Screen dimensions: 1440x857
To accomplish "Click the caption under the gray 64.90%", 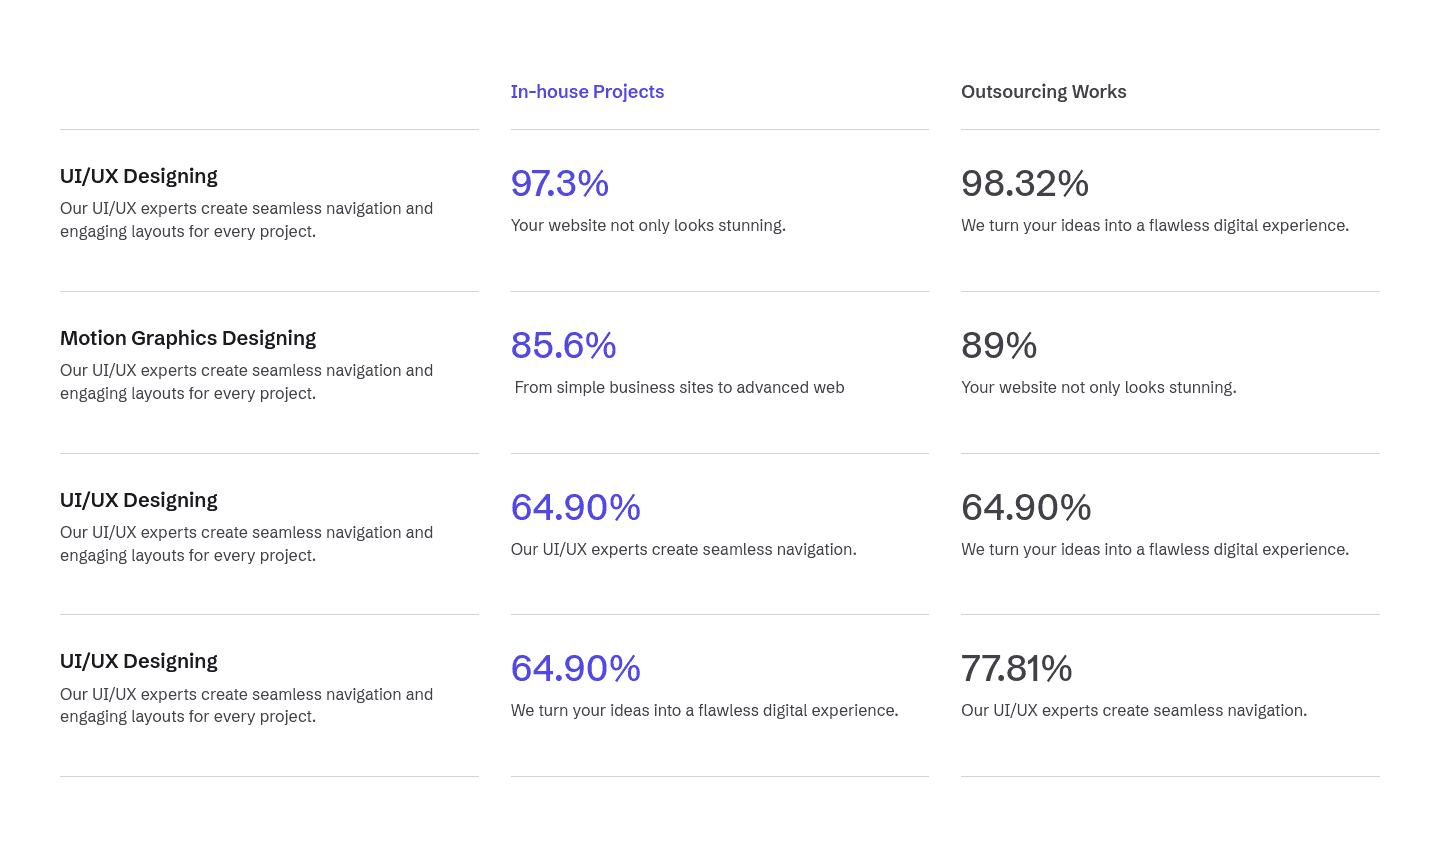I will coord(1154,550).
